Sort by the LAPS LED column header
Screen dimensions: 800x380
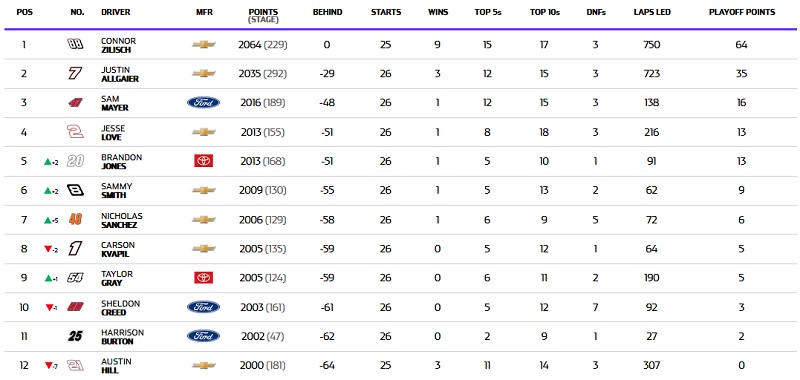coord(652,12)
